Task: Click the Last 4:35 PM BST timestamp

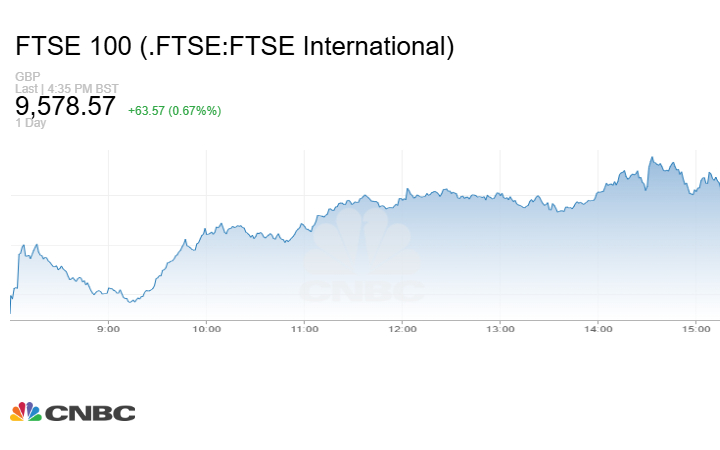Action: point(67,88)
